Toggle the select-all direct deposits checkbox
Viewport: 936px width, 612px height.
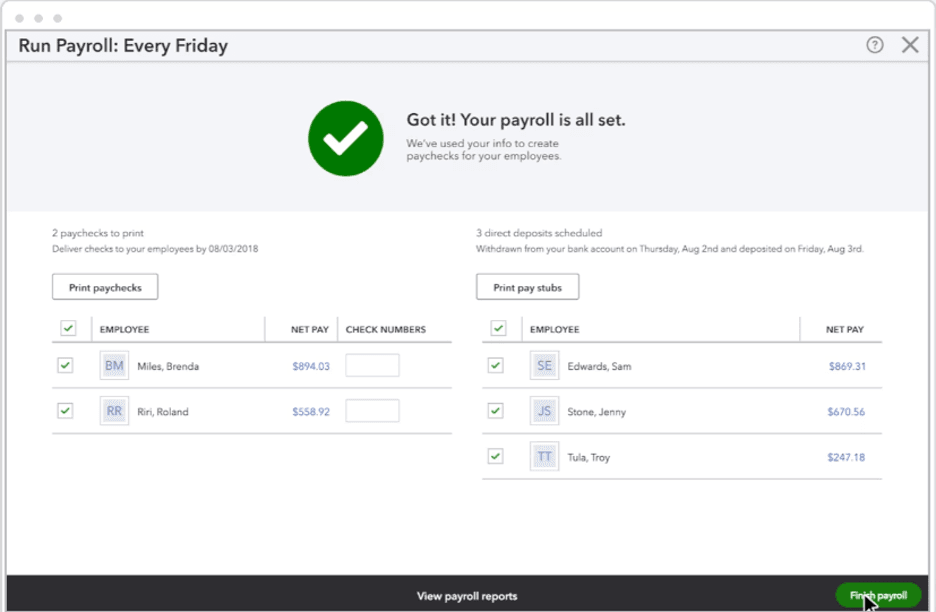coord(495,328)
